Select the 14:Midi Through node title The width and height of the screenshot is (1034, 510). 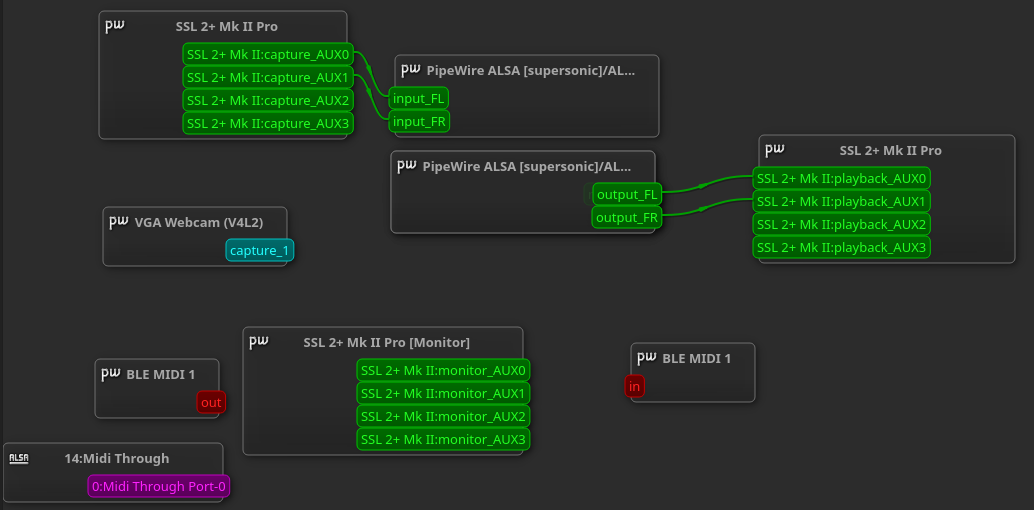[117, 458]
